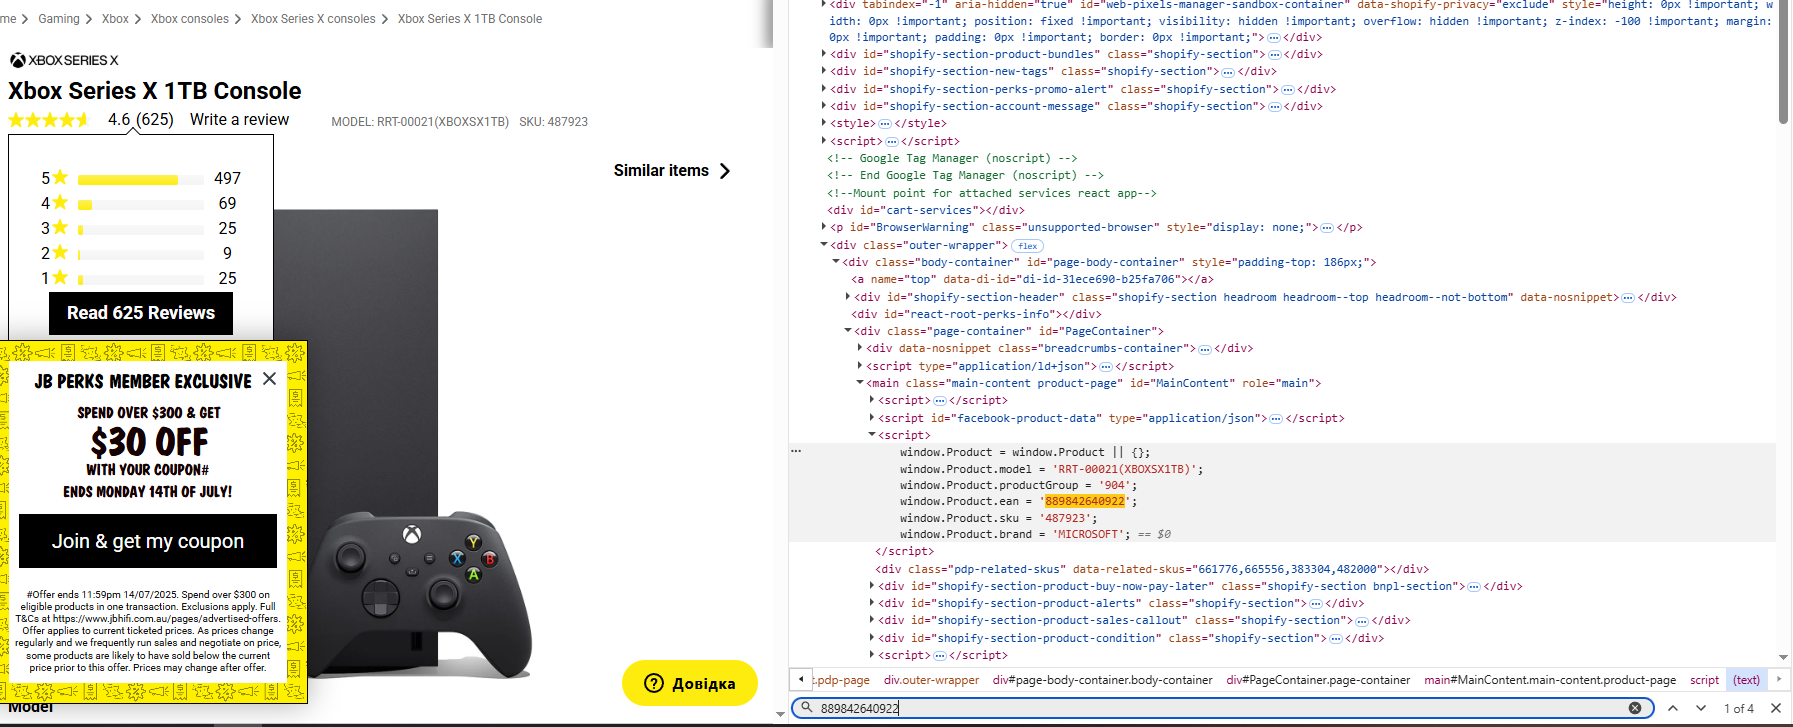Image resolution: width=1793 pixels, height=727 pixels.
Task: Click the Довідка help button
Action: (690, 683)
